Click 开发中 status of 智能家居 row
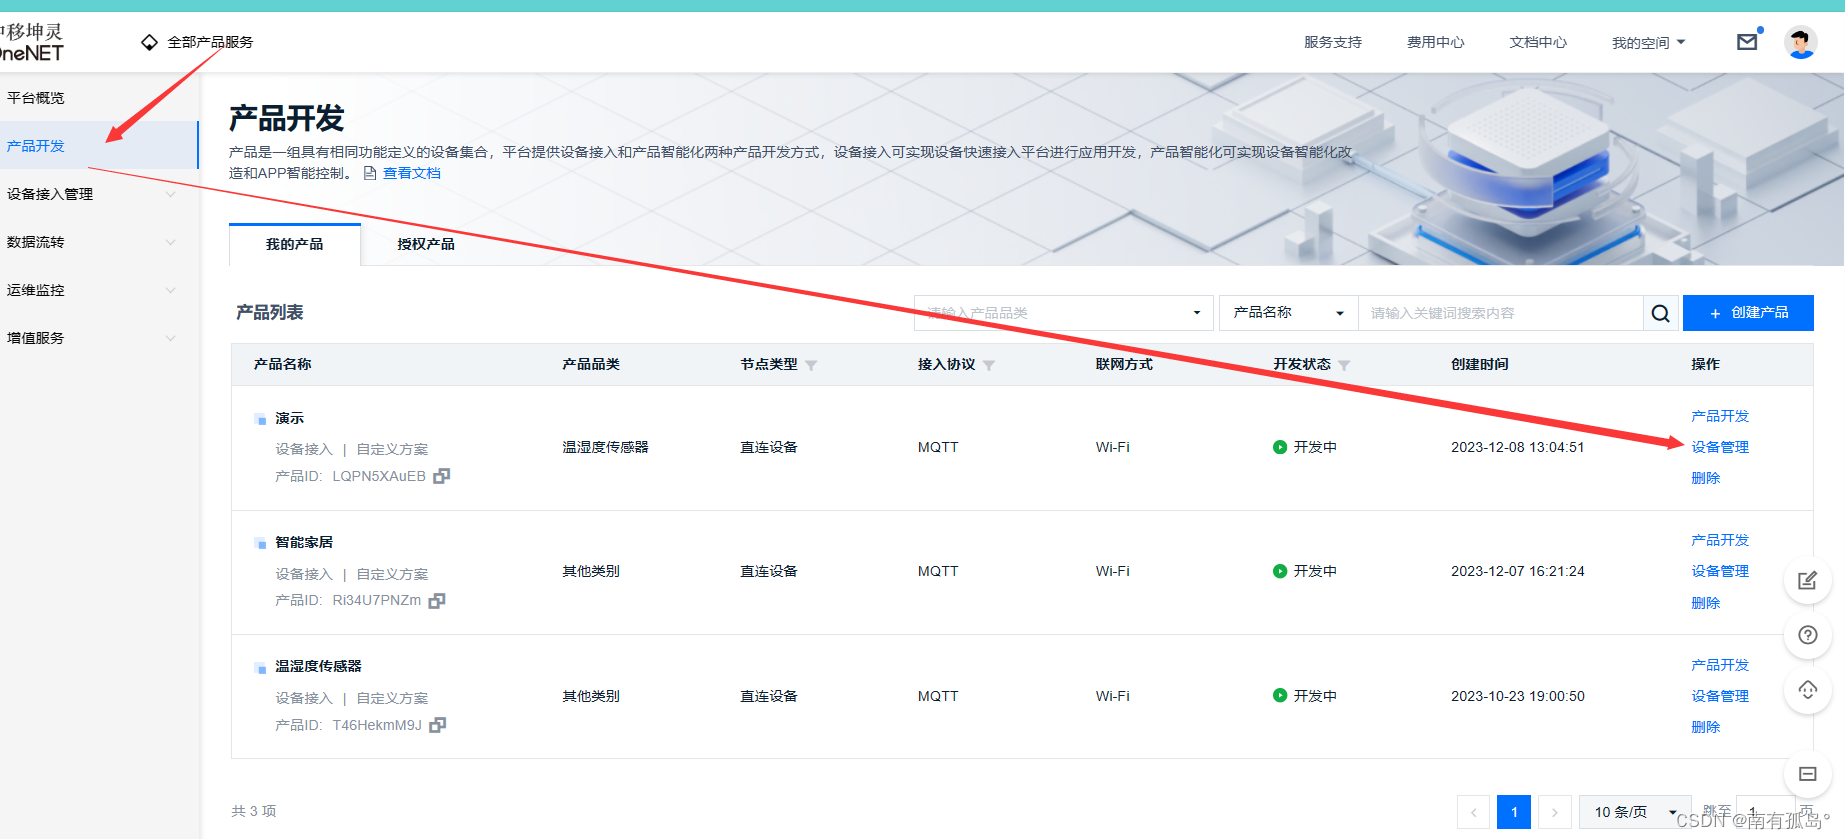Viewport: 1845px width, 839px height. coord(1305,571)
